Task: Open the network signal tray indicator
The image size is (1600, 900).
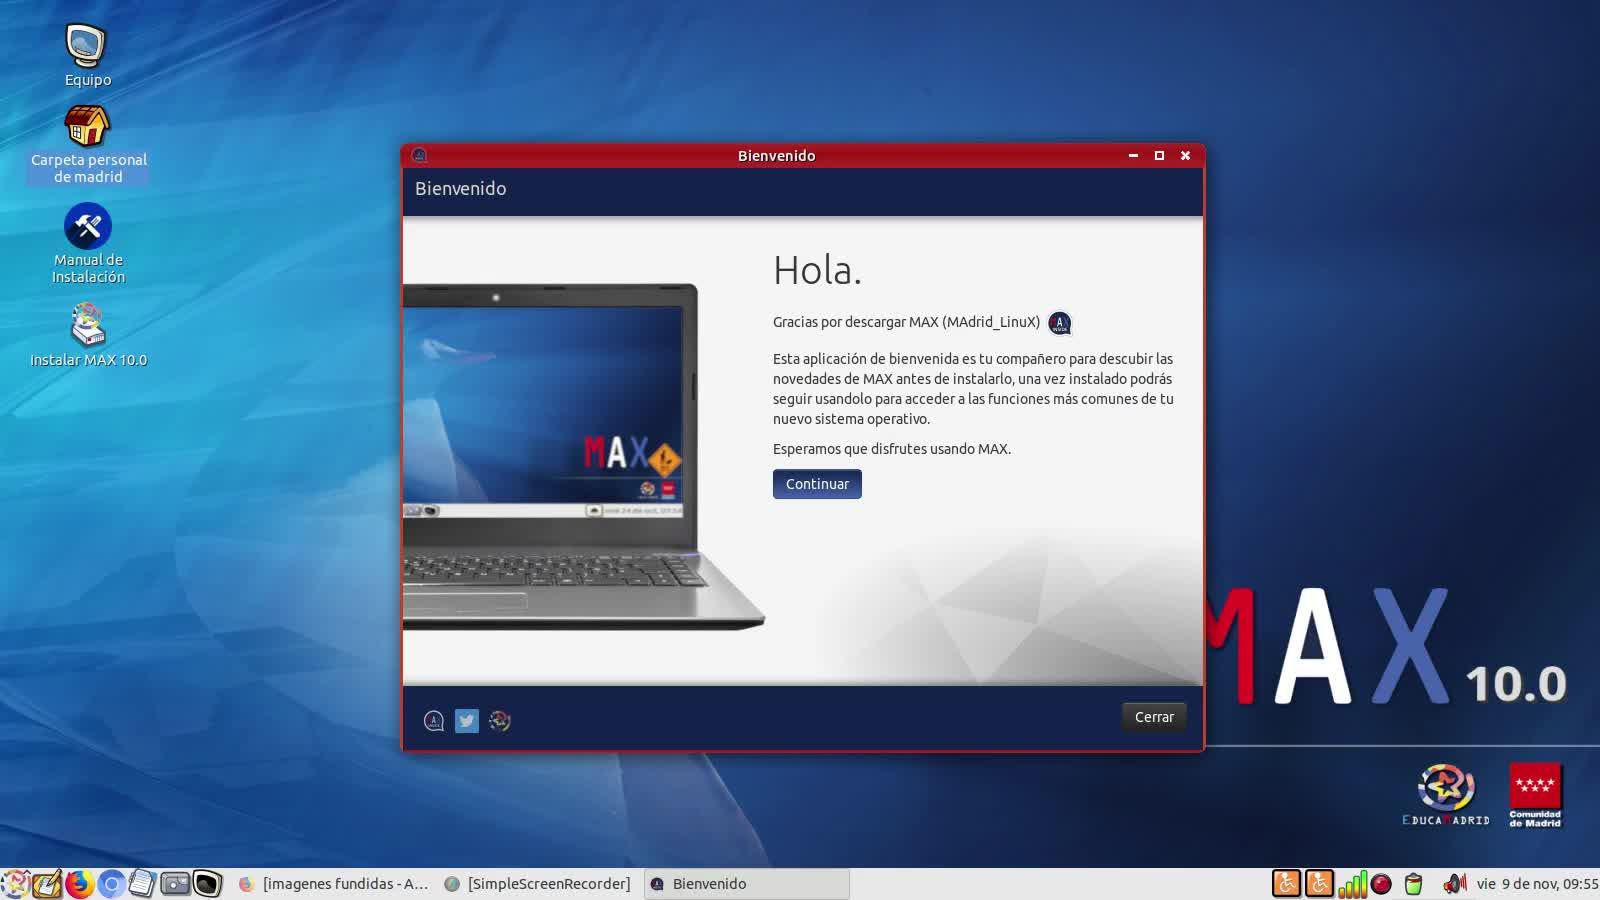Action: [x=1352, y=884]
